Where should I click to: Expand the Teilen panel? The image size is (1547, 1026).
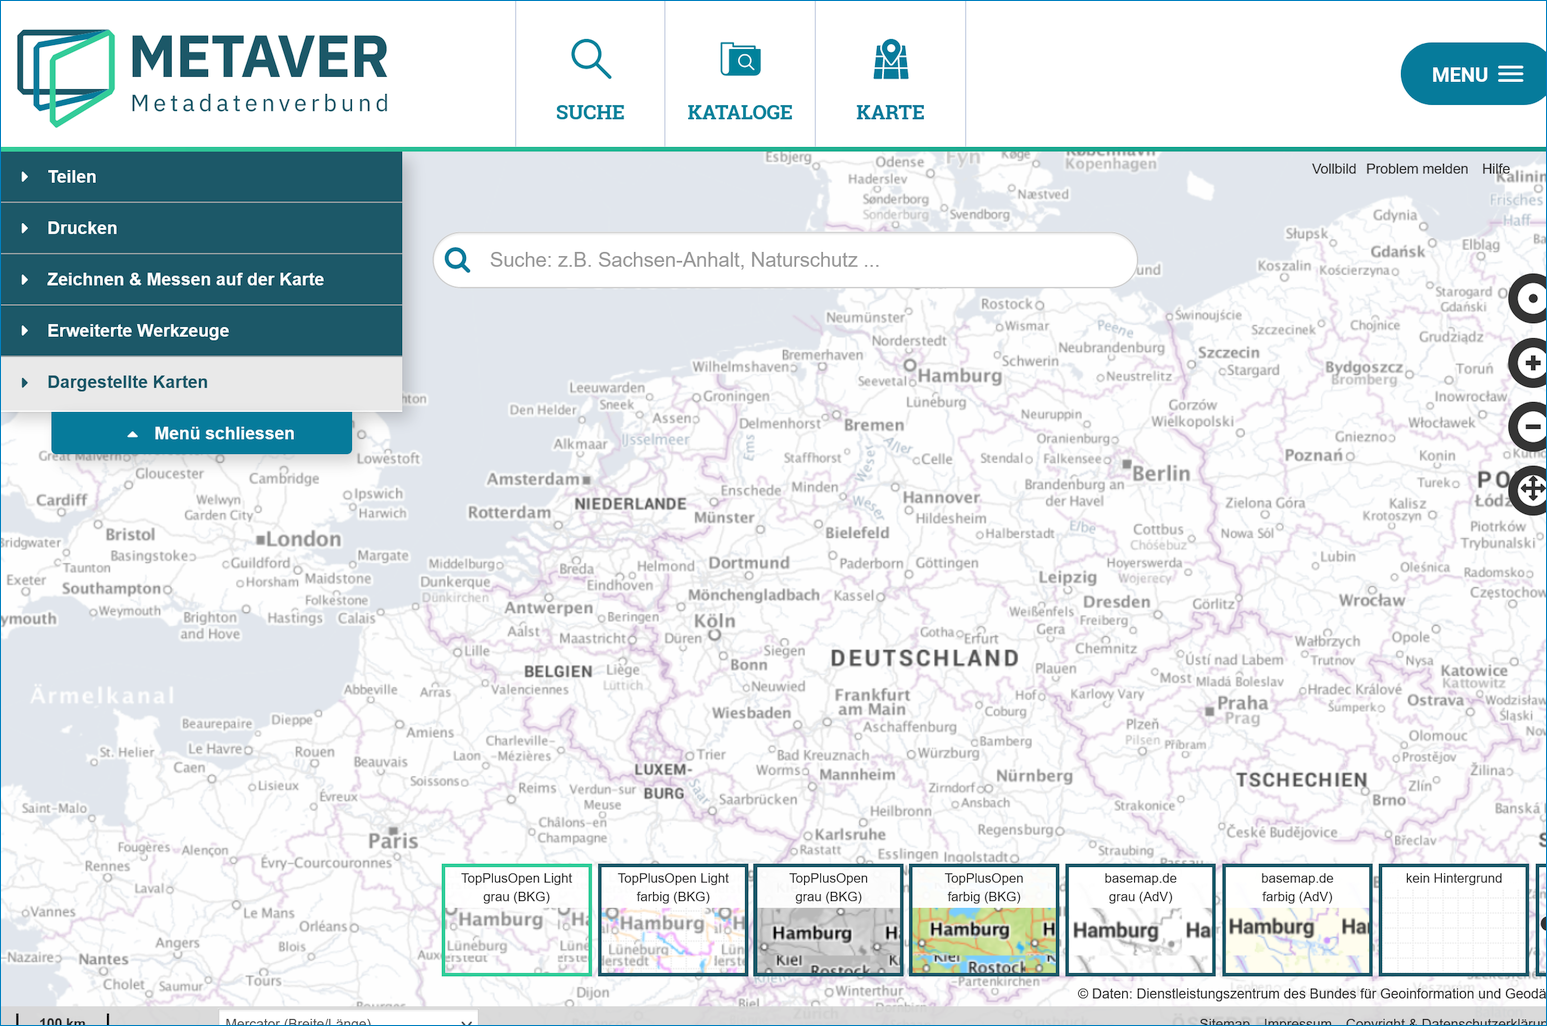[x=201, y=177]
